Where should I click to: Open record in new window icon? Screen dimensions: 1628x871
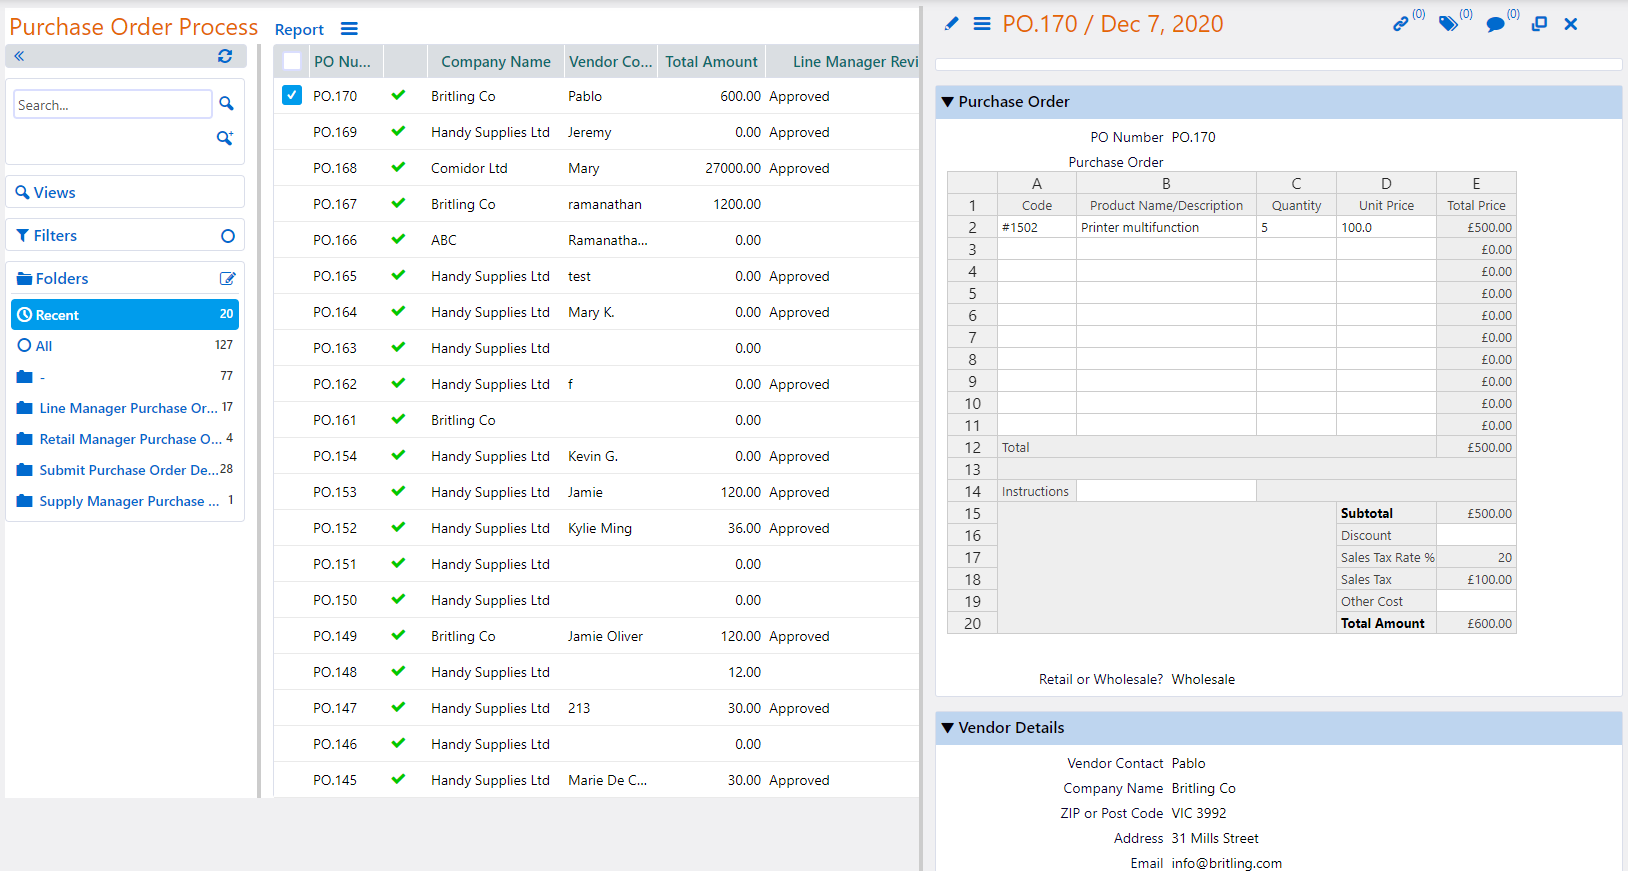(x=1540, y=24)
